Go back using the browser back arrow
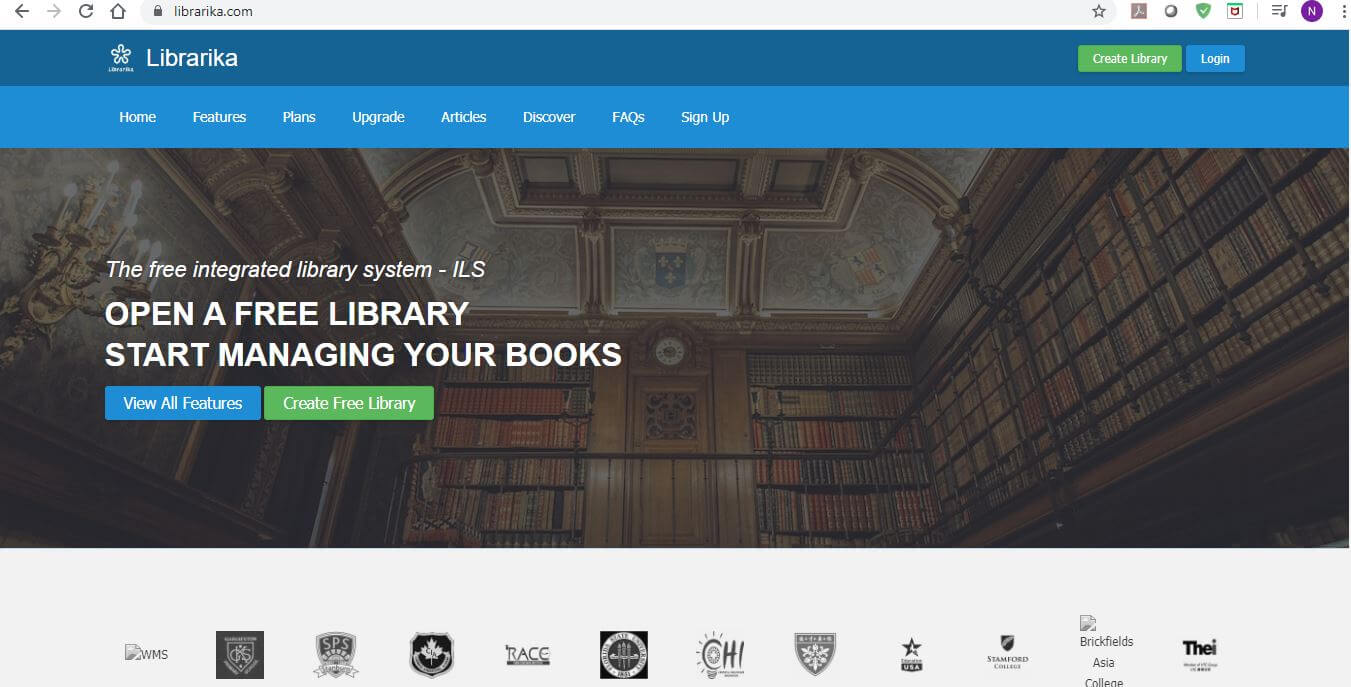This screenshot has width=1351, height=687. (22, 11)
